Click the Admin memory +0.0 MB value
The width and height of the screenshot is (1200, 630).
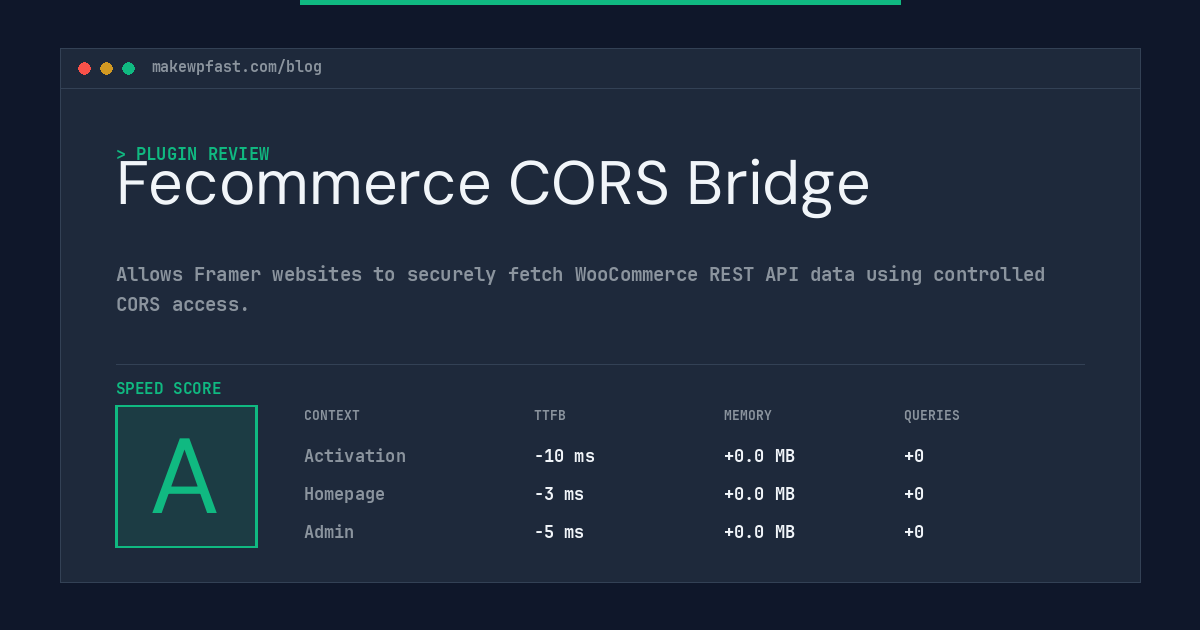point(759,532)
